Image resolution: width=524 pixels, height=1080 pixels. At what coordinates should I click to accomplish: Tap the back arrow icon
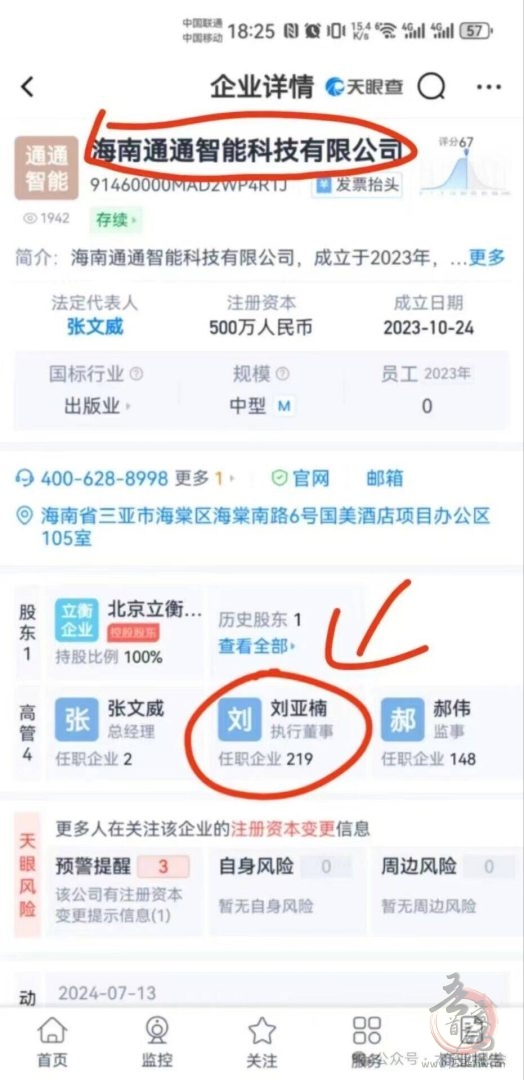pyautogui.click(x=27, y=87)
